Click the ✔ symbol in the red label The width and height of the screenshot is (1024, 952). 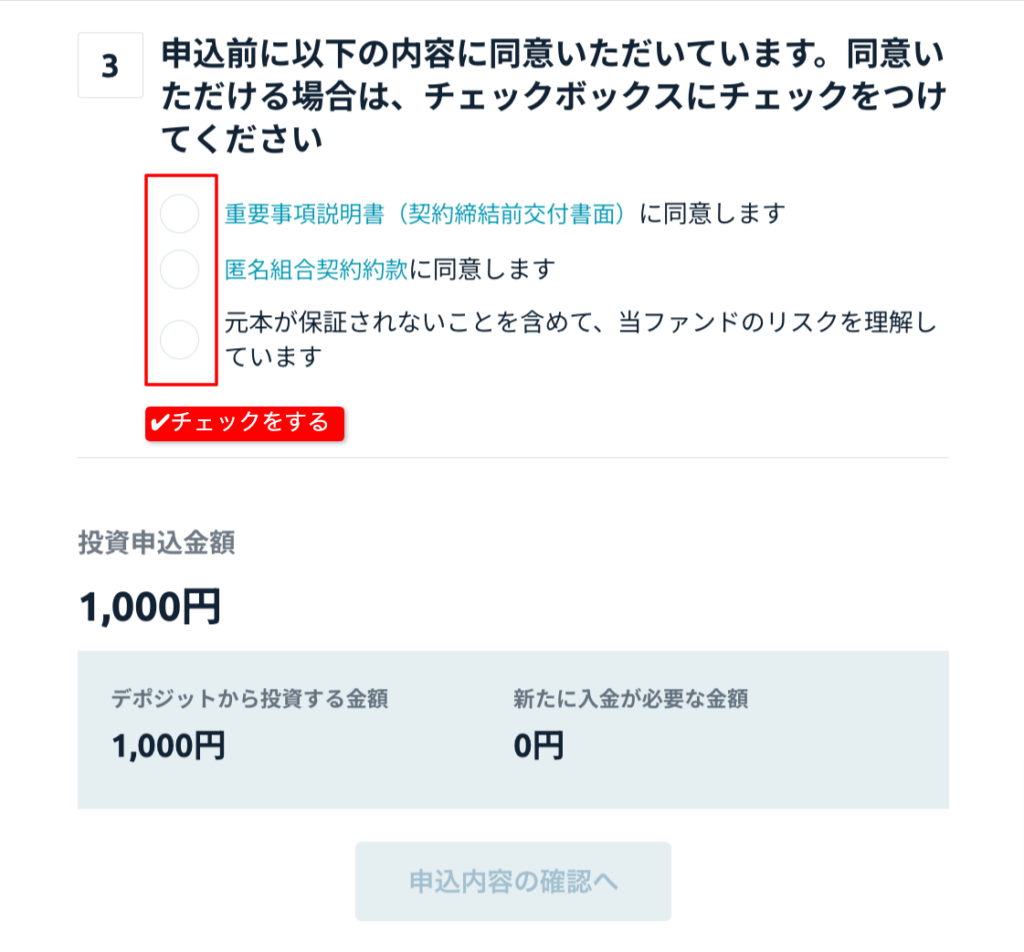[x=158, y=424]
